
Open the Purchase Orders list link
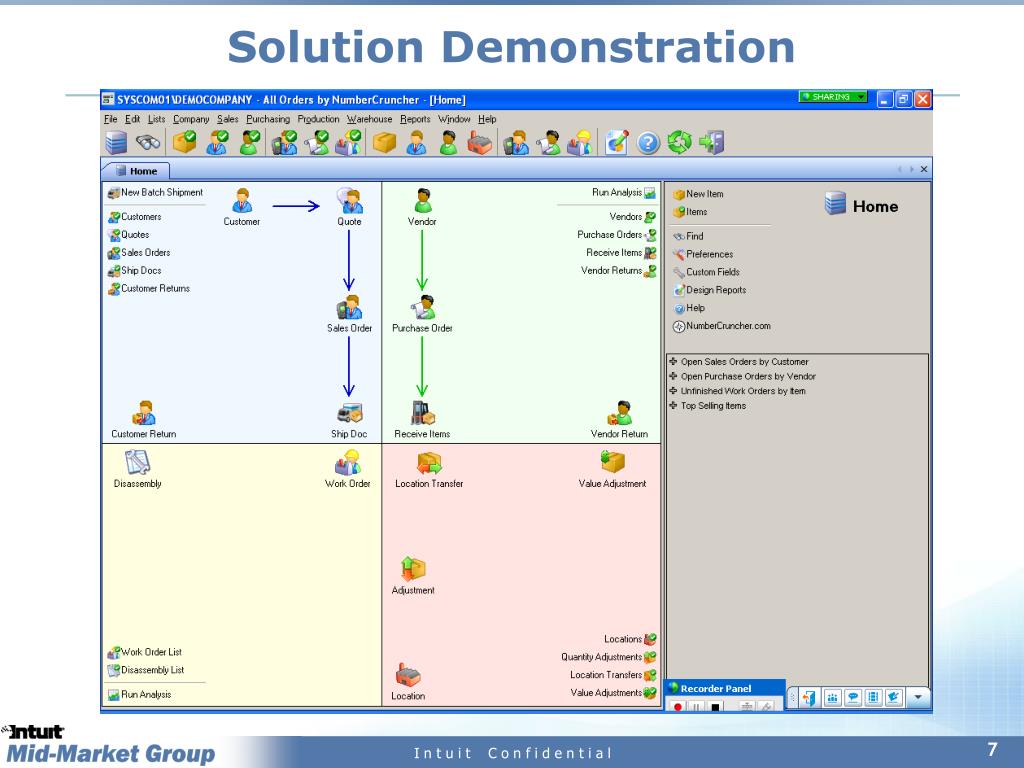(x=616, y=234)
